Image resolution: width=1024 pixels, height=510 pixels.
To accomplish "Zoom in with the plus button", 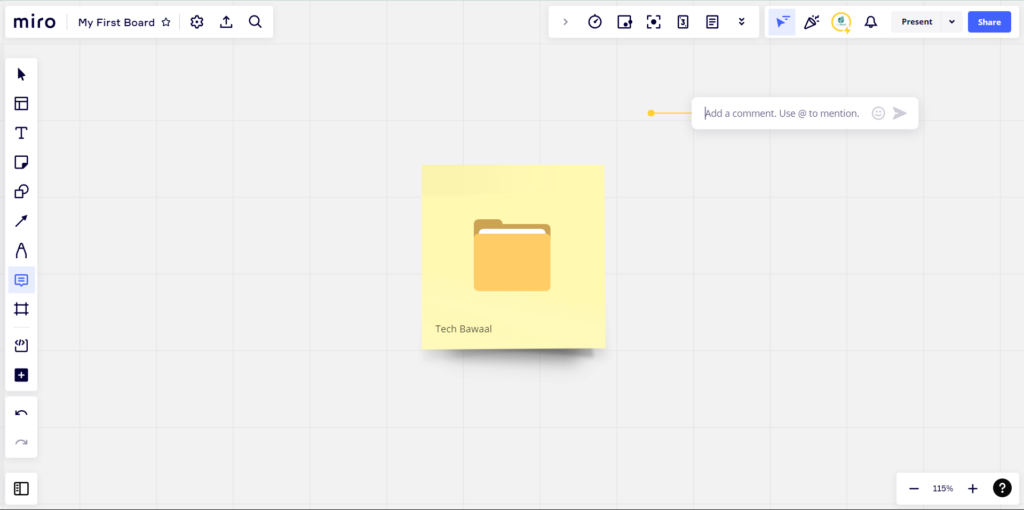I will pos(972,489).
